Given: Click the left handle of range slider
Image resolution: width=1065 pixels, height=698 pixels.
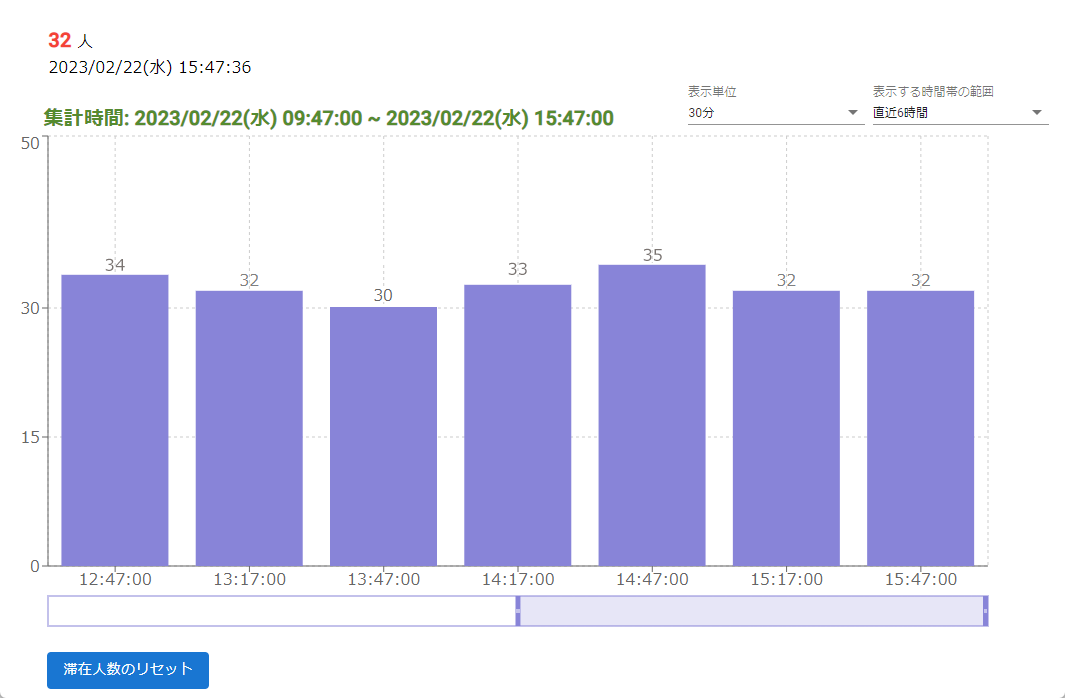Looking at the screenshot, I should click(518, 611).
